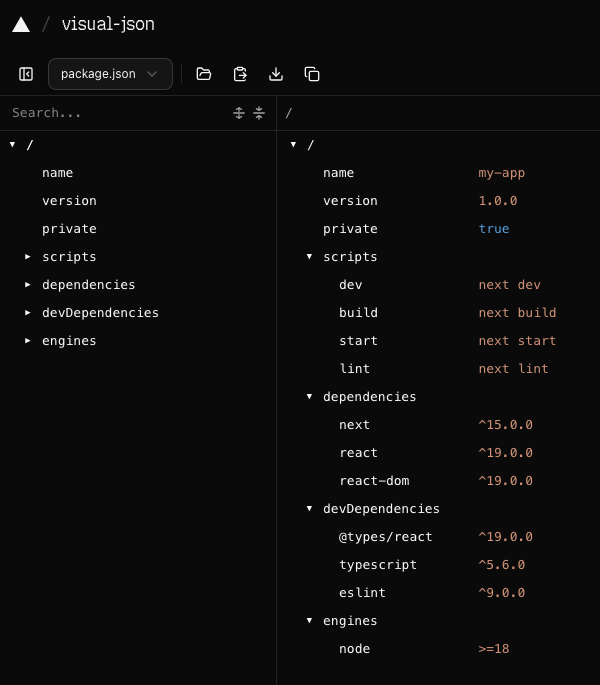
Task: Select the build key row
Action: [358, 313]
